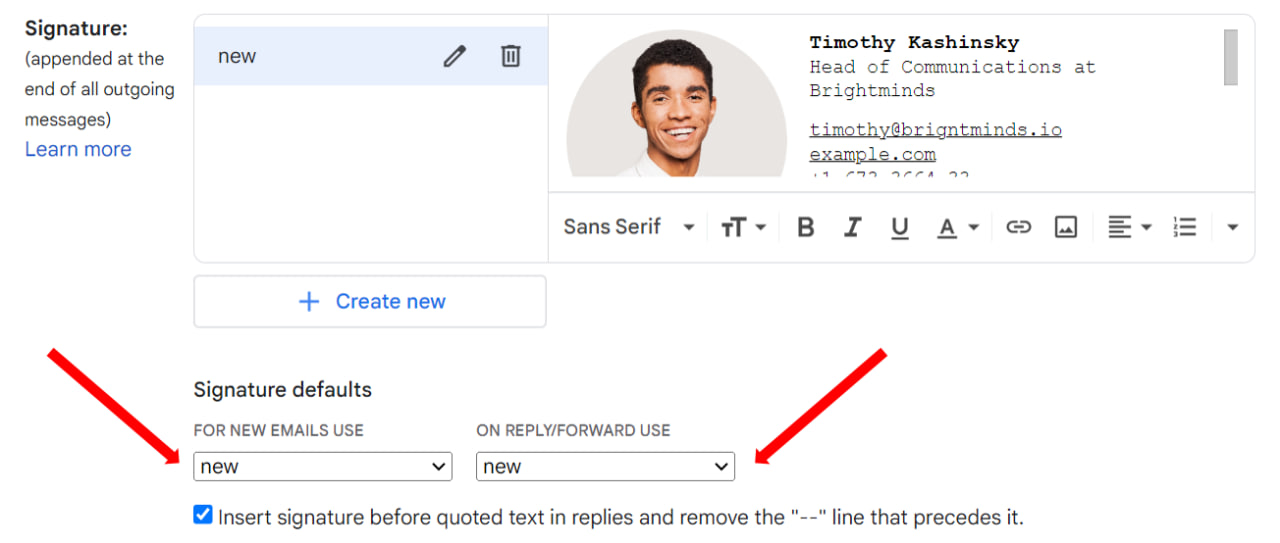Insert an image into the signature

tap(1066, 227)
